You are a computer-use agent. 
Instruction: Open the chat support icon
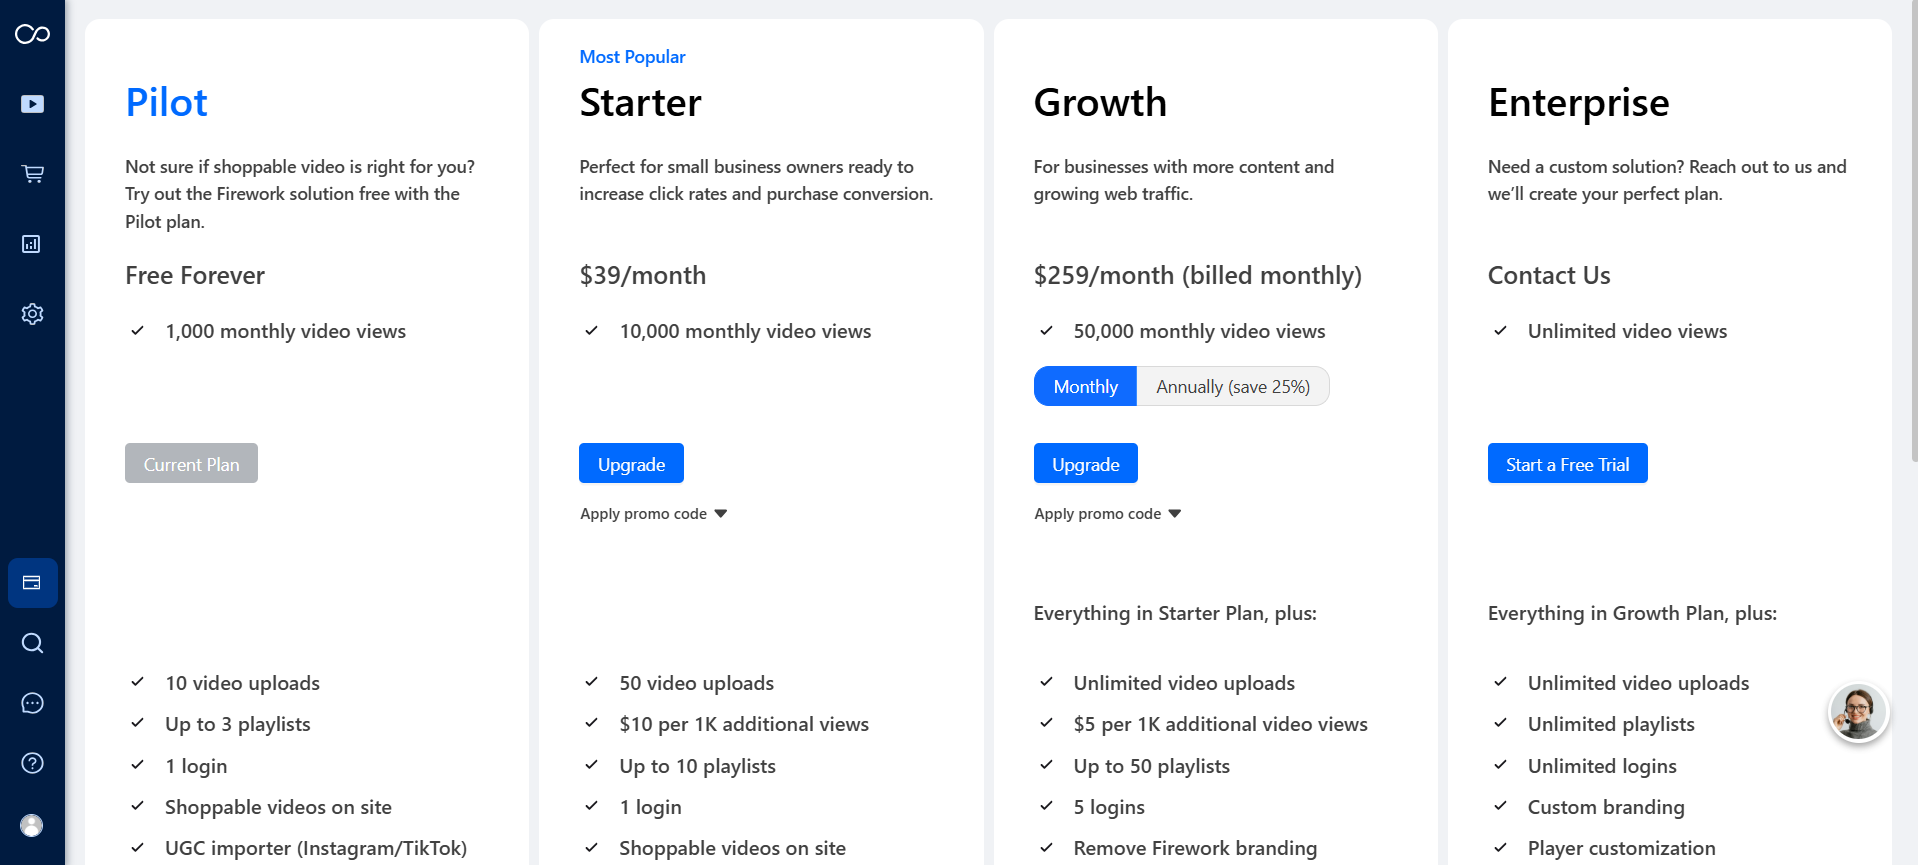pyautogui.click(x=32, y=703)
